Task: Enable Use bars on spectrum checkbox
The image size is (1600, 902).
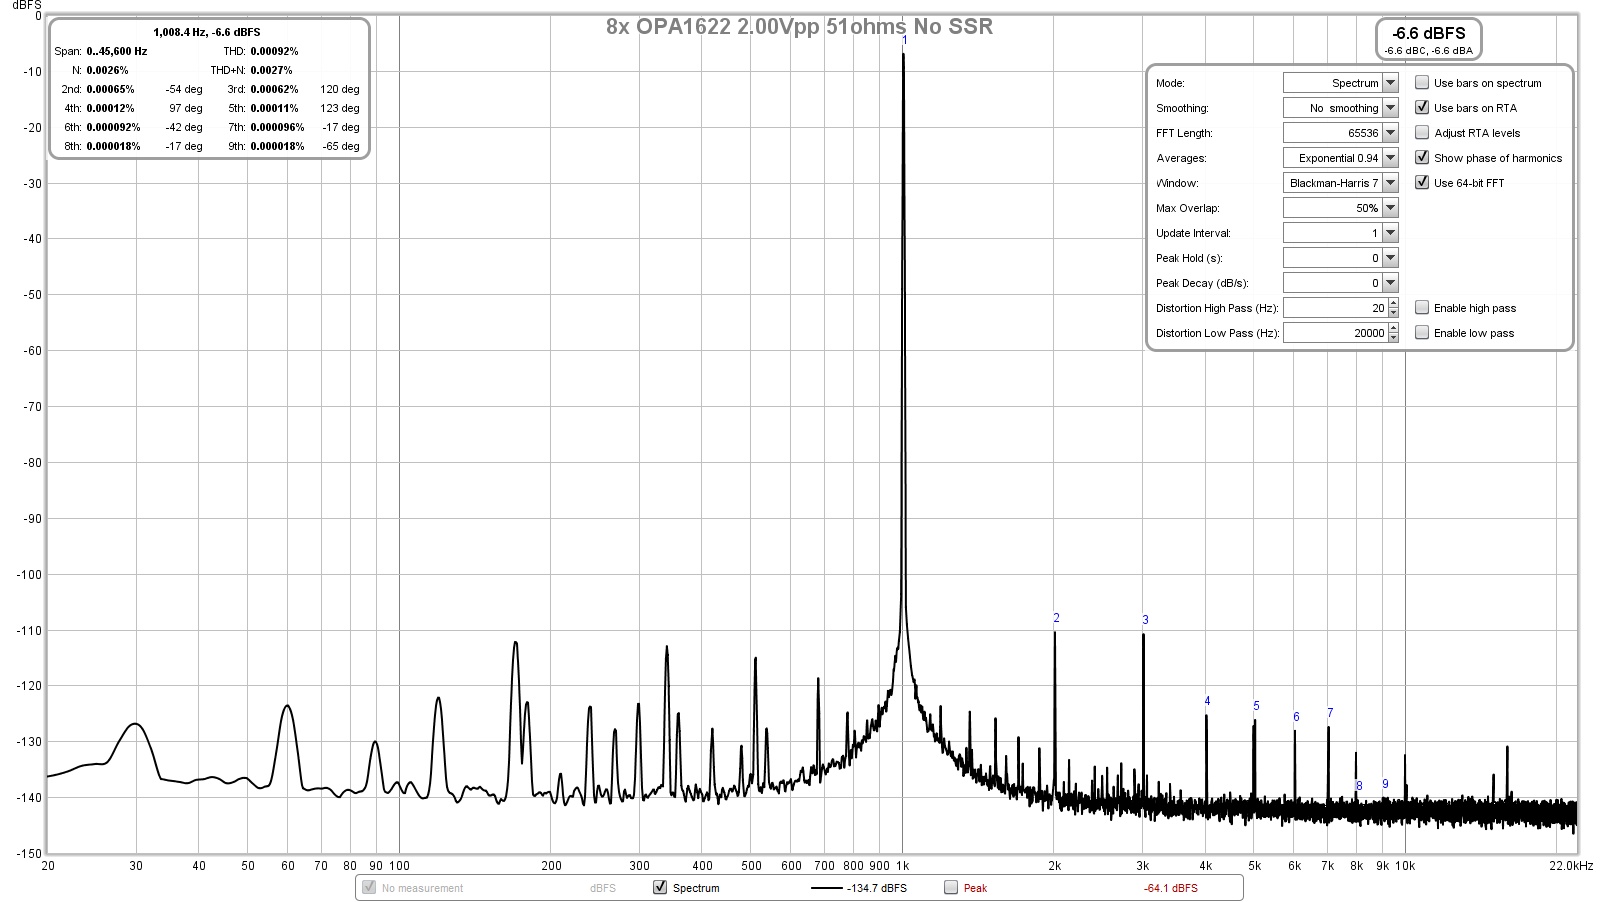Action: [1421, 83]
